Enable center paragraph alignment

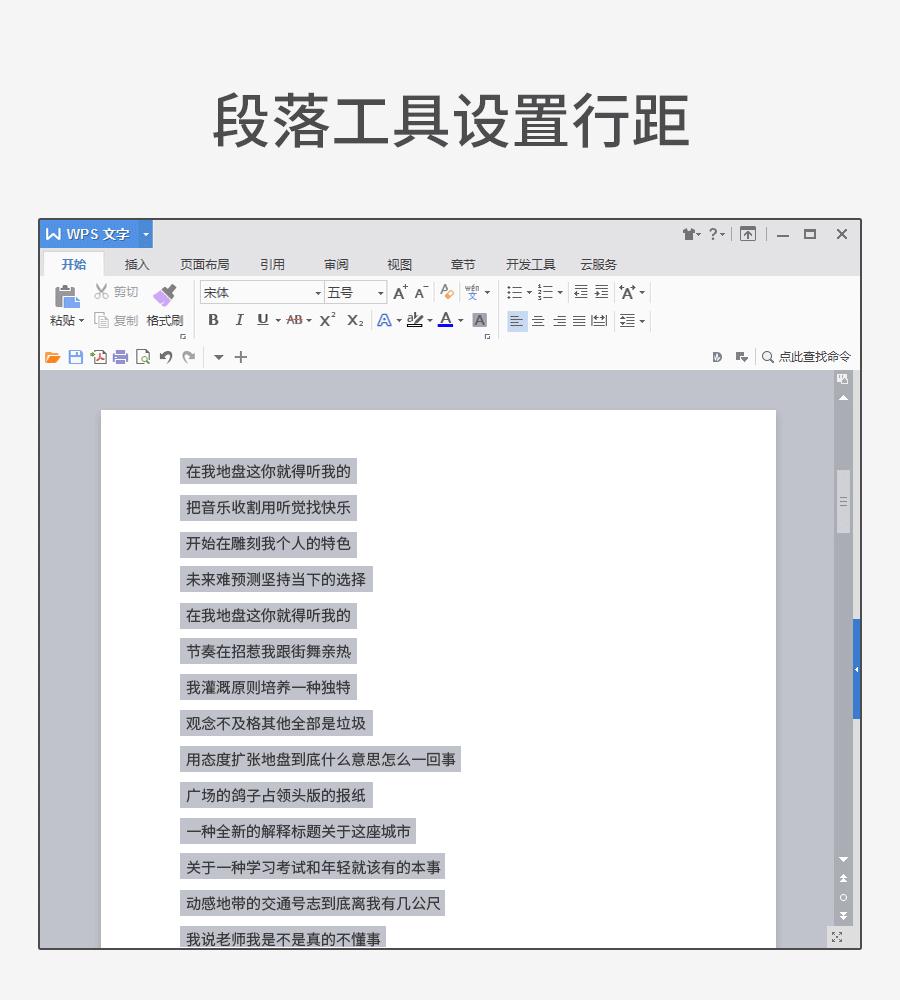point(538,320)
